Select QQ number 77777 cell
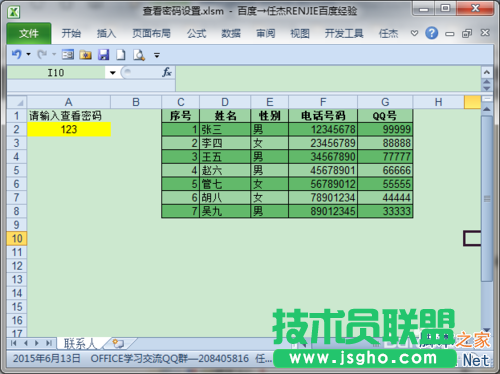Screen dimensions: 500x374 click(385, 157)
